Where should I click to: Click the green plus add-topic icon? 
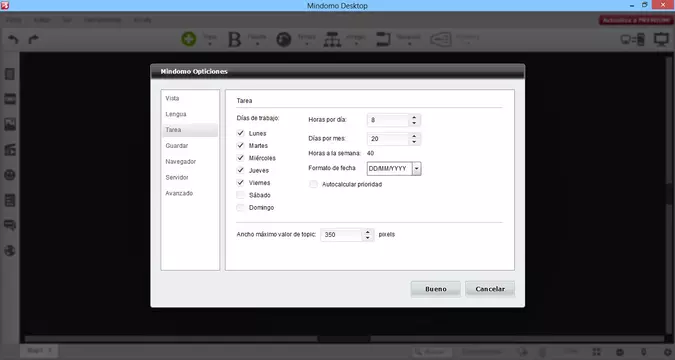click(189, 39)
